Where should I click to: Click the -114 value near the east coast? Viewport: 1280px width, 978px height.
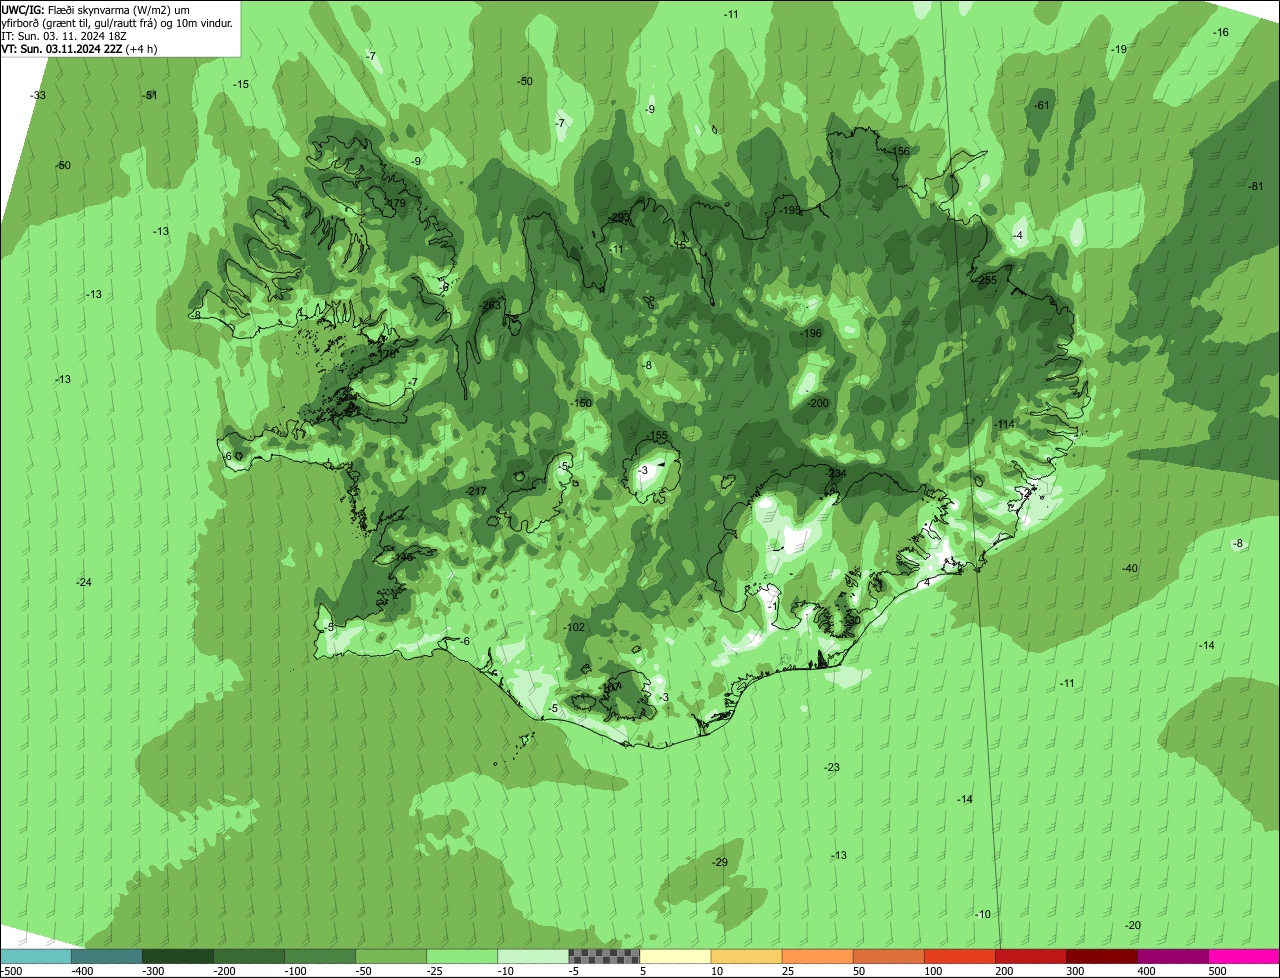coord(1004,424)
